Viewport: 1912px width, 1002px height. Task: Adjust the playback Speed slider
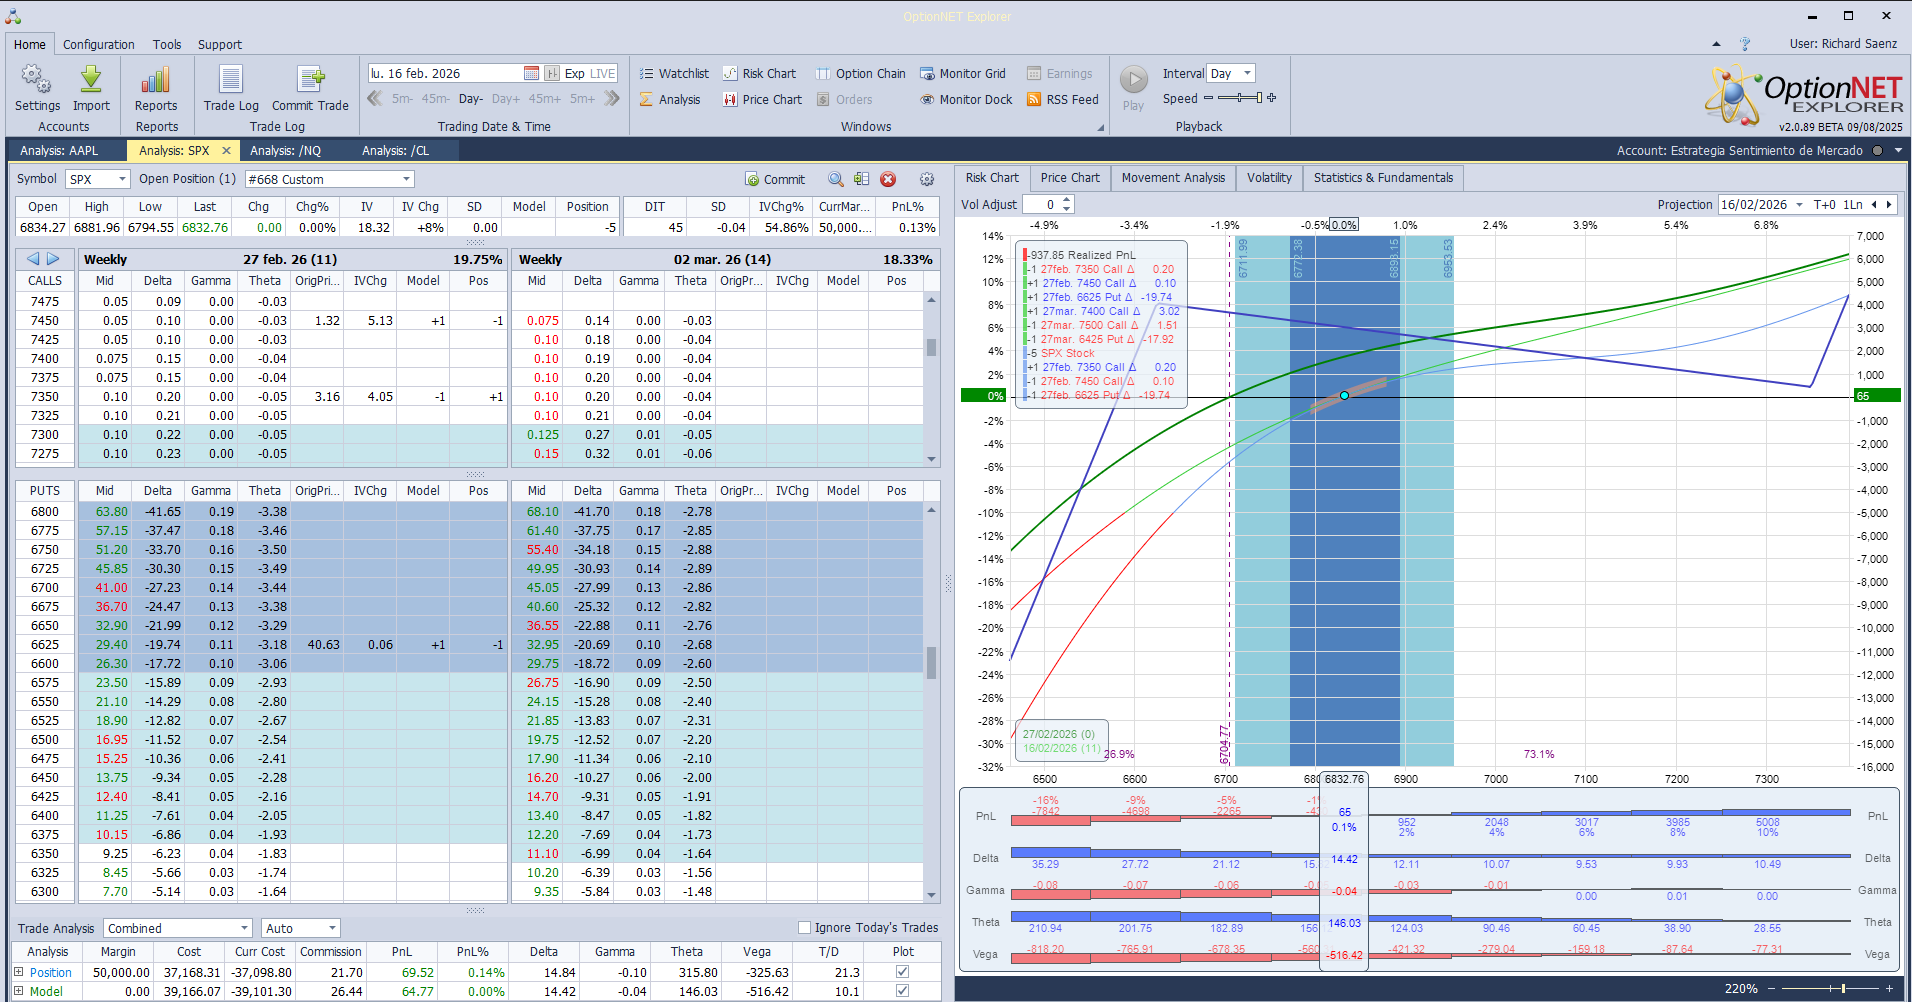(x=1240, y=98)
